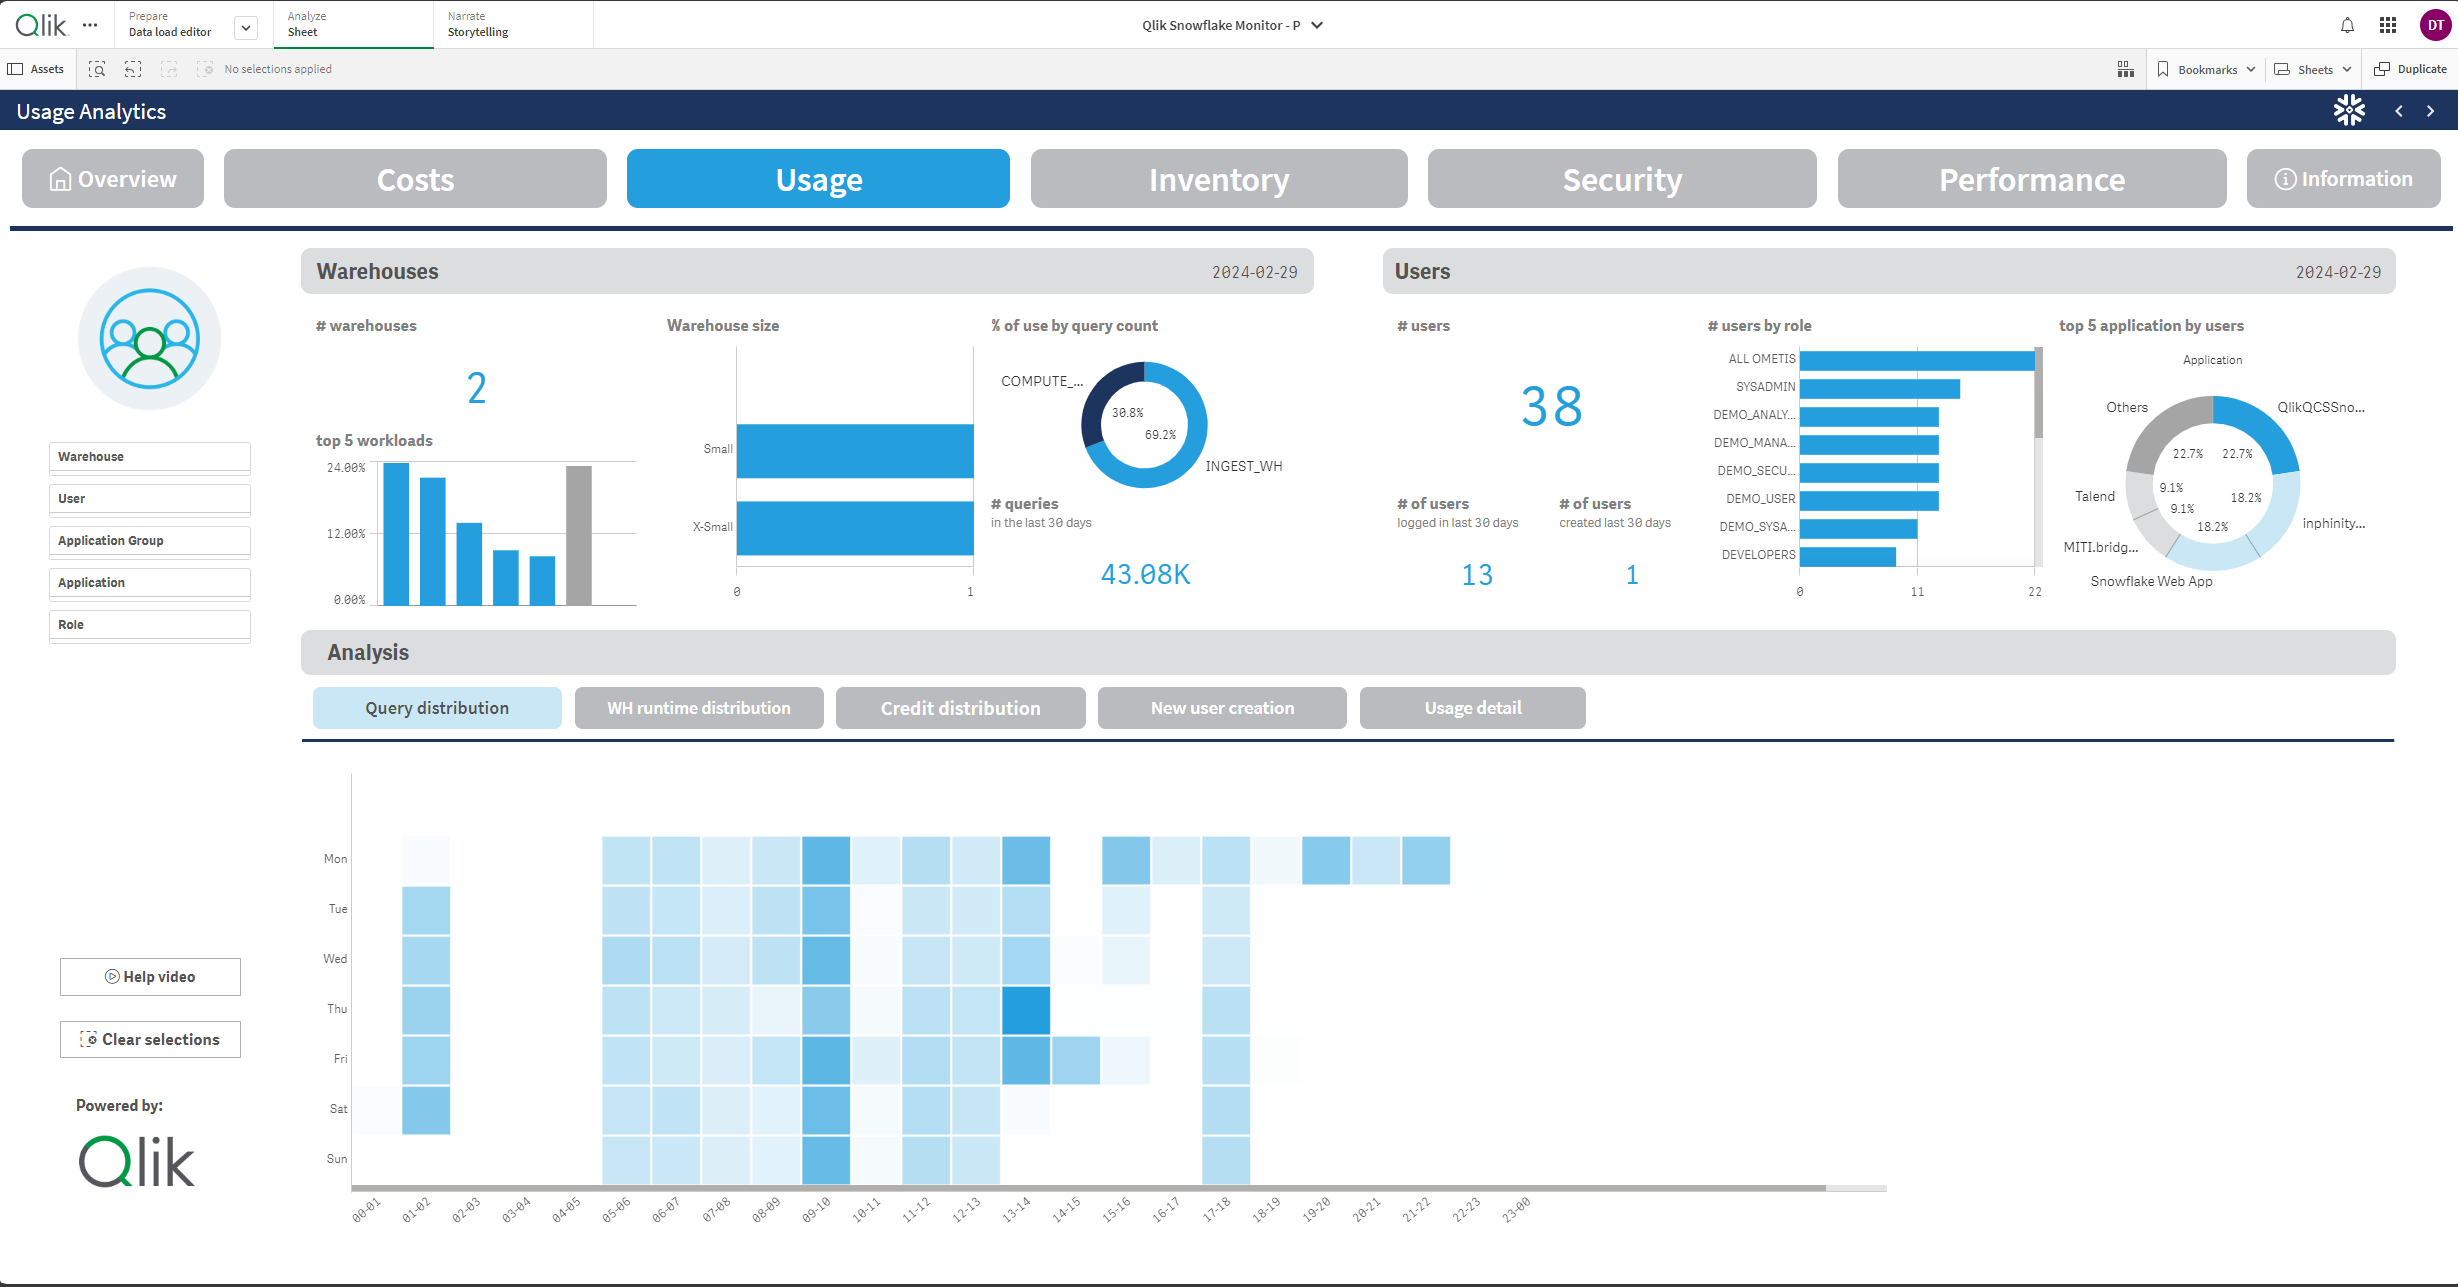Click the Snowflake logo in the sheet header
Viewport: 2458px width, 1287px height.
[2349, 110]
